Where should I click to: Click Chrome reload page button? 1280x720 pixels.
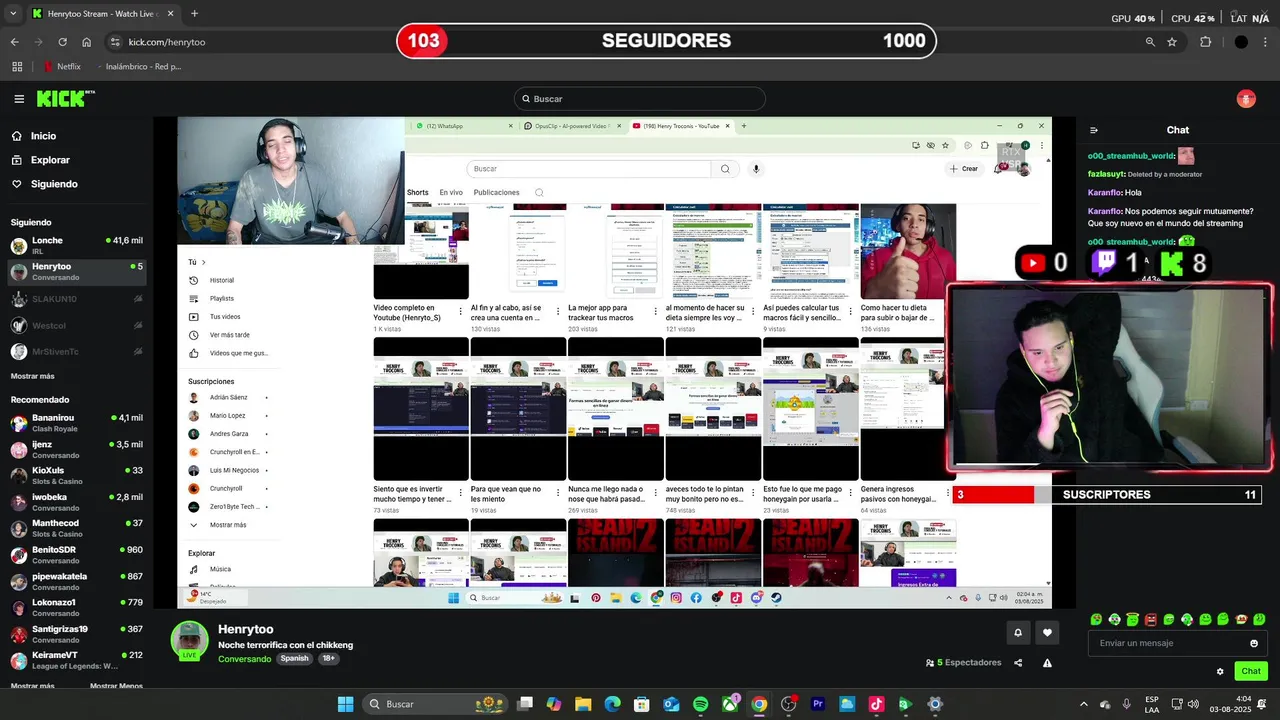(62, 42)
